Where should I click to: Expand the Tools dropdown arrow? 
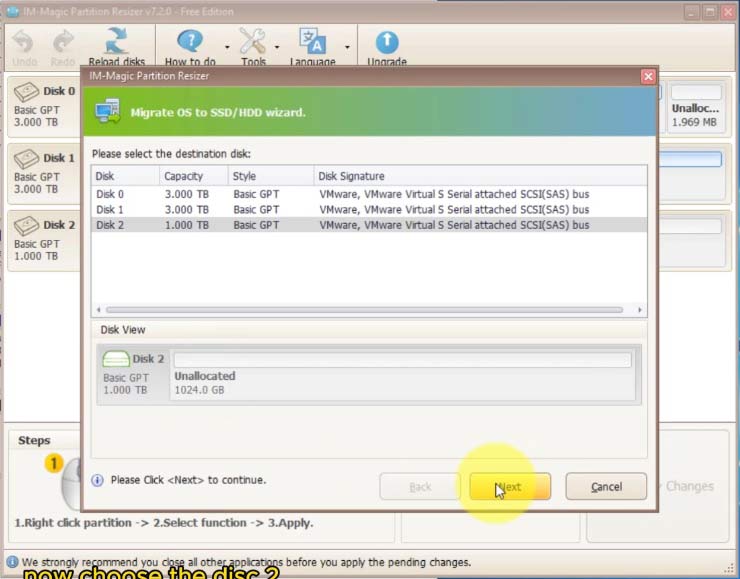pos(277,47)
